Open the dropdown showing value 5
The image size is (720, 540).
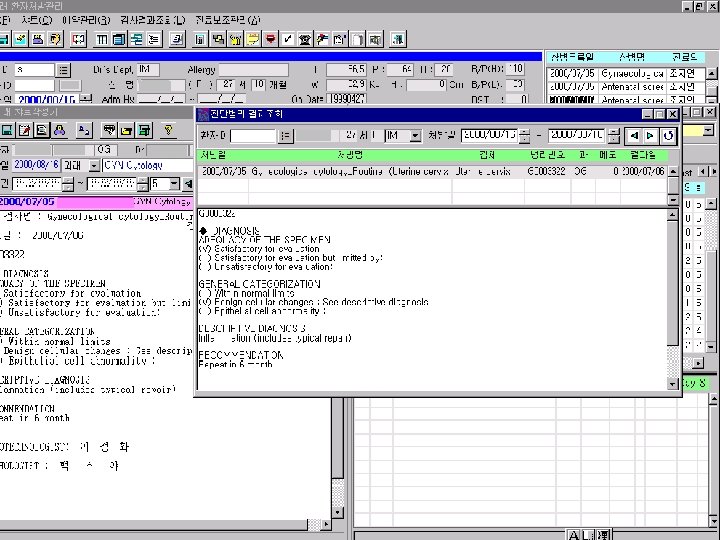[x=174, y=184]
